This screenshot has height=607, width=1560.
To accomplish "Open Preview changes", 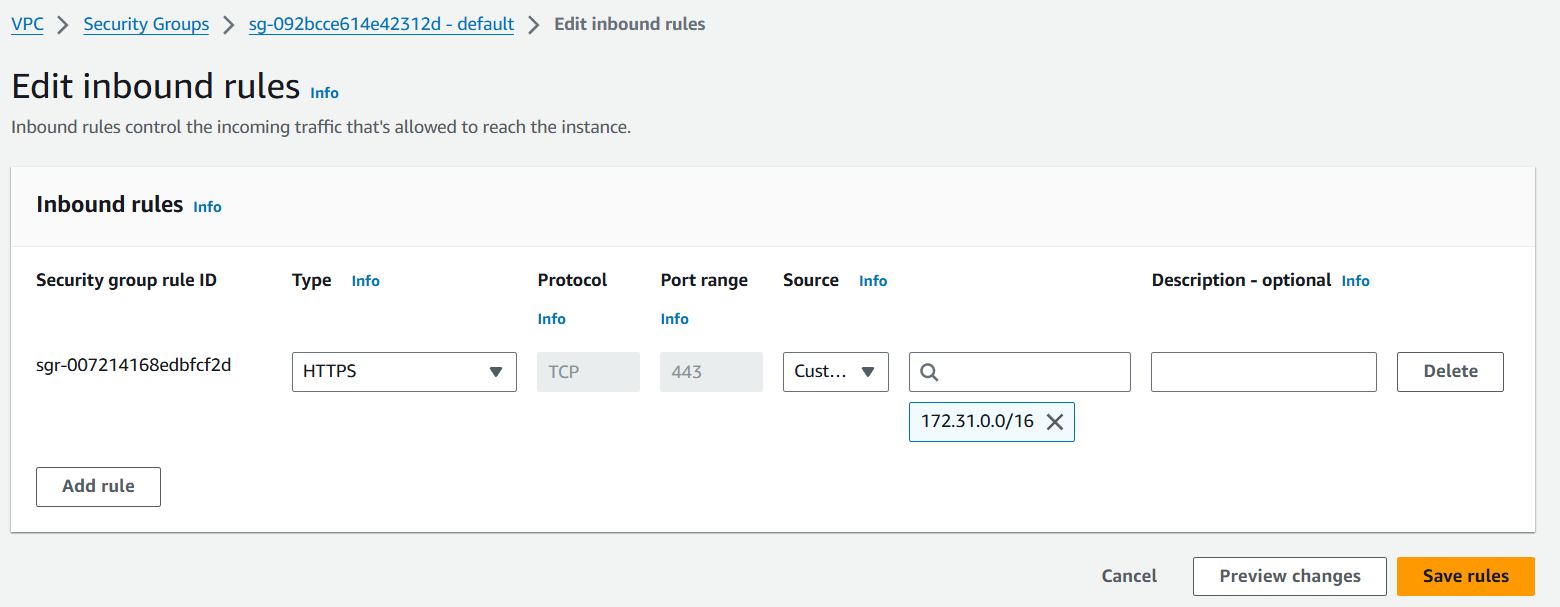I will click(x=1289, y=576).
